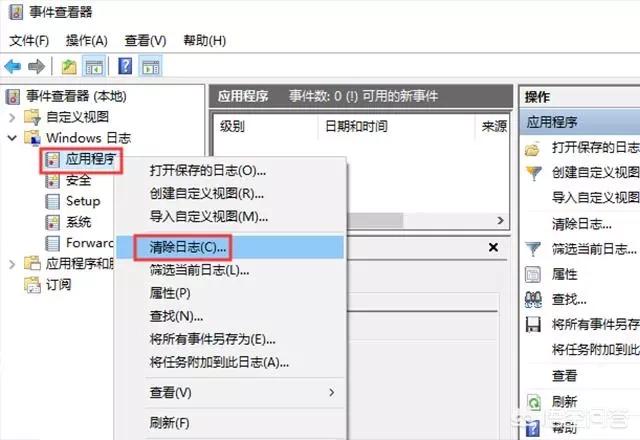This screenshot has height=440, width=640.
Task: Click the 事件查看器 (本地) root icon
Action: 13,97
